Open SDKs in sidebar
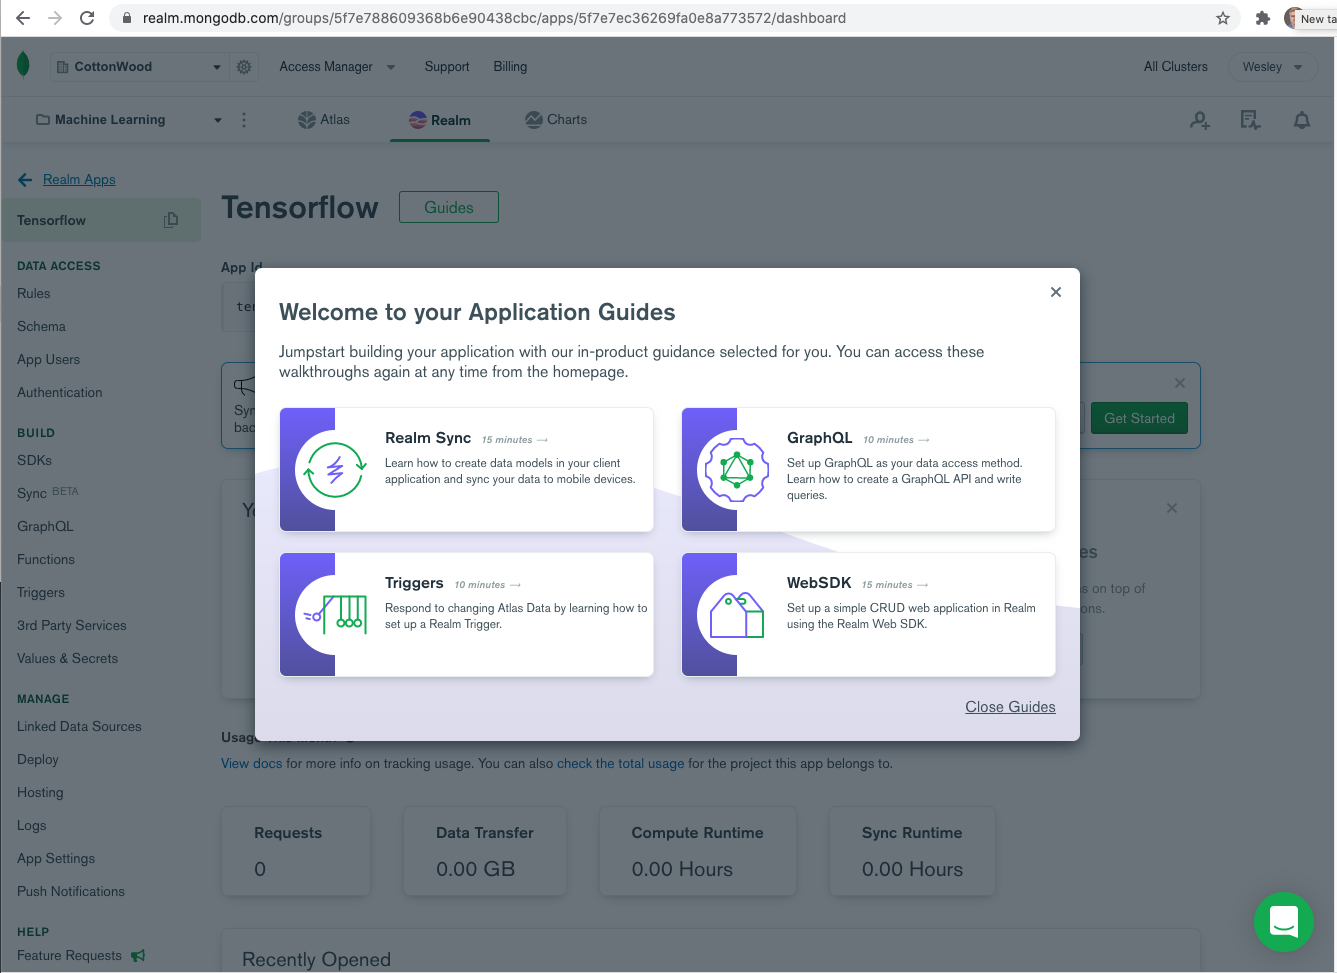Image resolution: width=1337 pixels, height=973 pixels. (34, 461)
